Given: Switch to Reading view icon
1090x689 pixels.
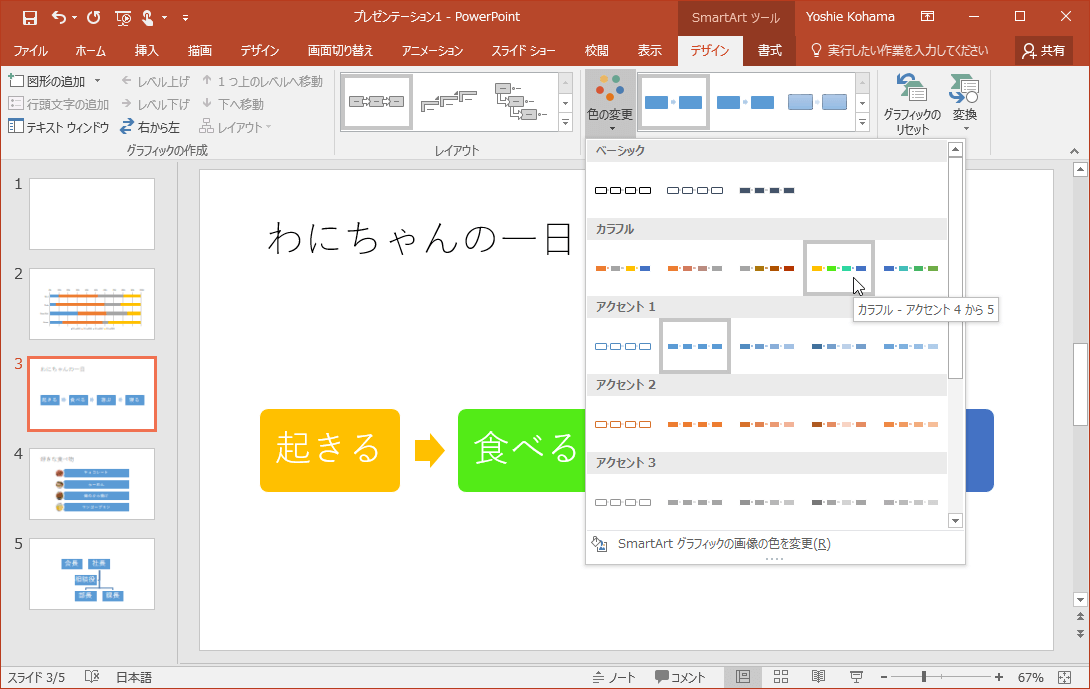Looking at the screenshot, I should [x=819, y=677].
